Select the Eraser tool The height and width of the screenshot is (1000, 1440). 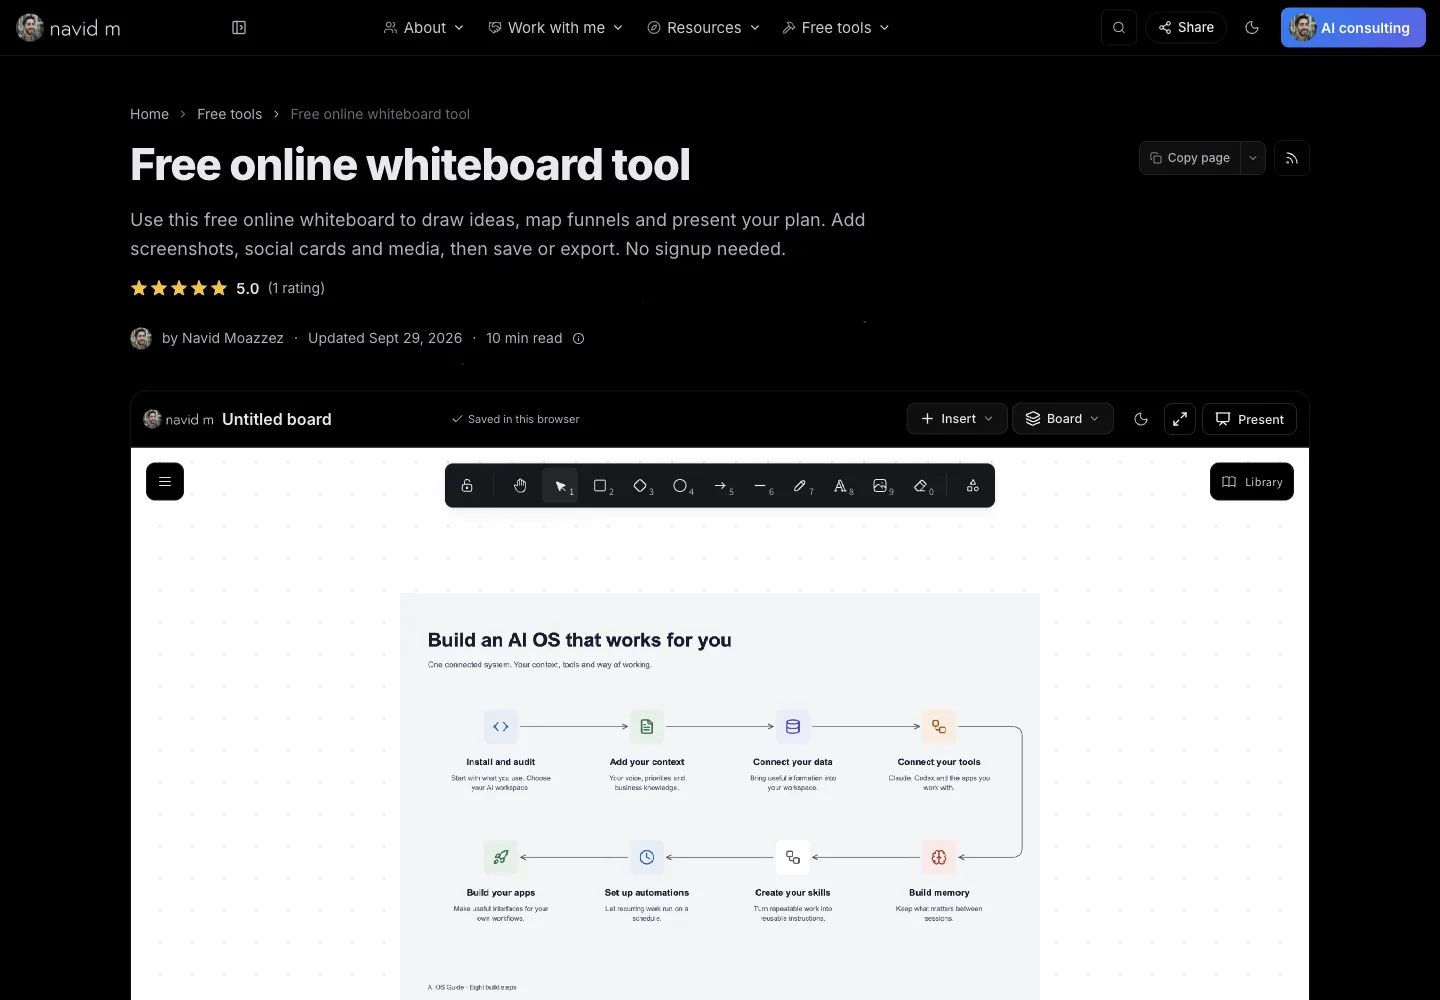[x=920, y=486]
